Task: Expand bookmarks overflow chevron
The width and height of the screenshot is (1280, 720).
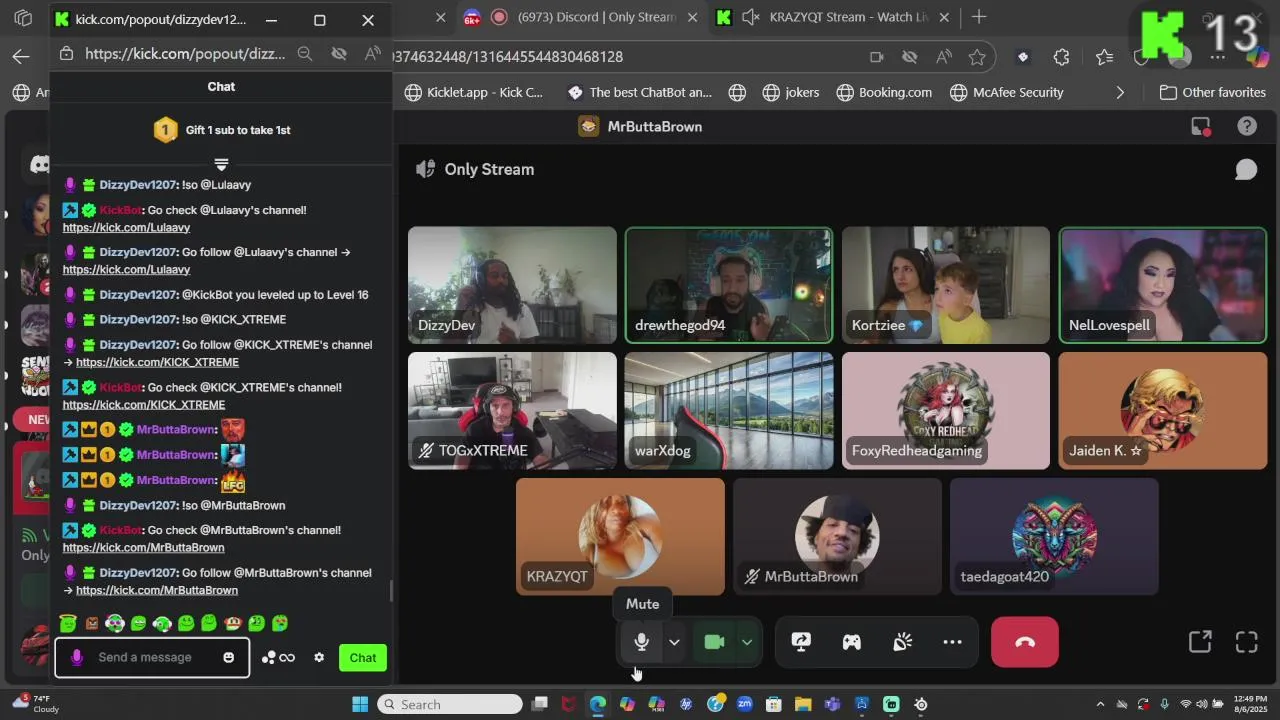Action: coord(1120,92)
